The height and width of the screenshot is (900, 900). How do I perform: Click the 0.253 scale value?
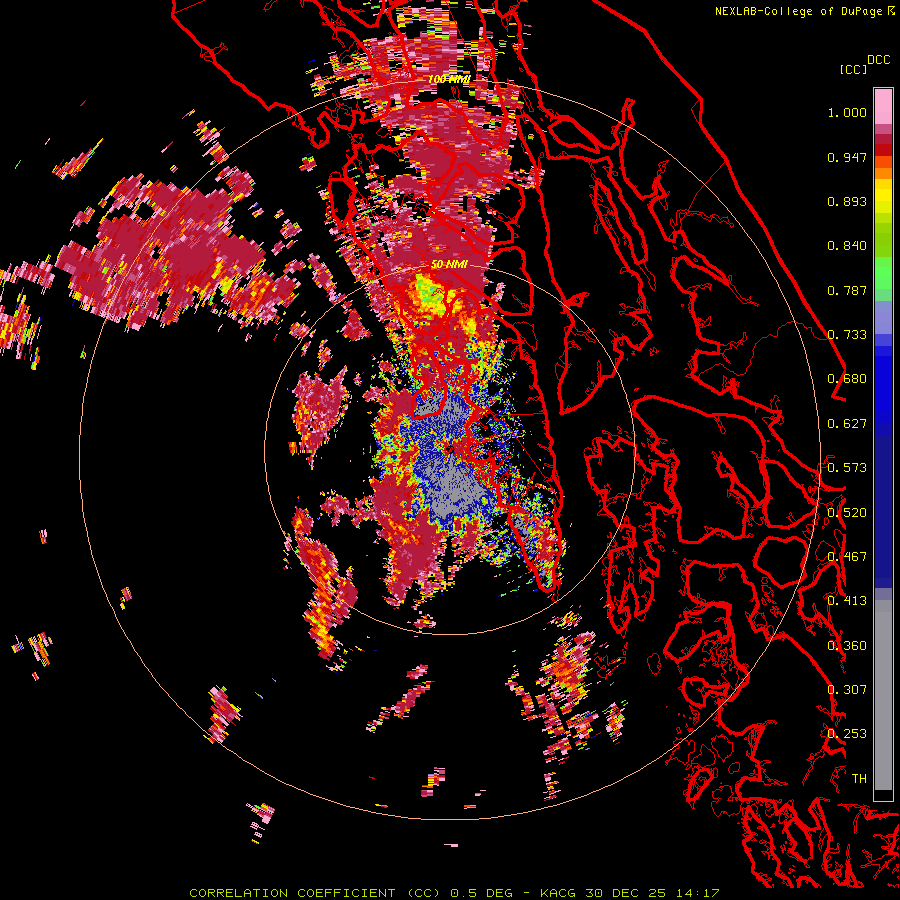tap(847, 734)
